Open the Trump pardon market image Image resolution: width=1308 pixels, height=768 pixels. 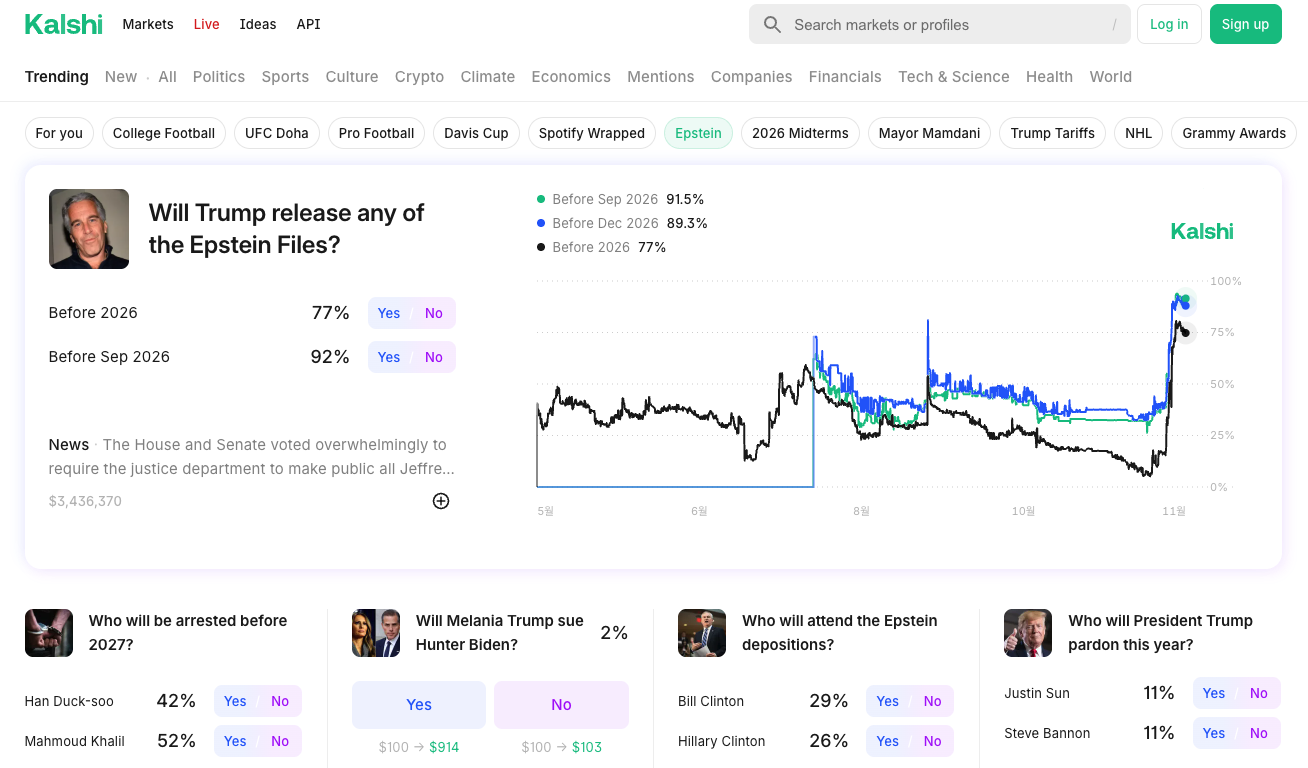click(1028, 633)
